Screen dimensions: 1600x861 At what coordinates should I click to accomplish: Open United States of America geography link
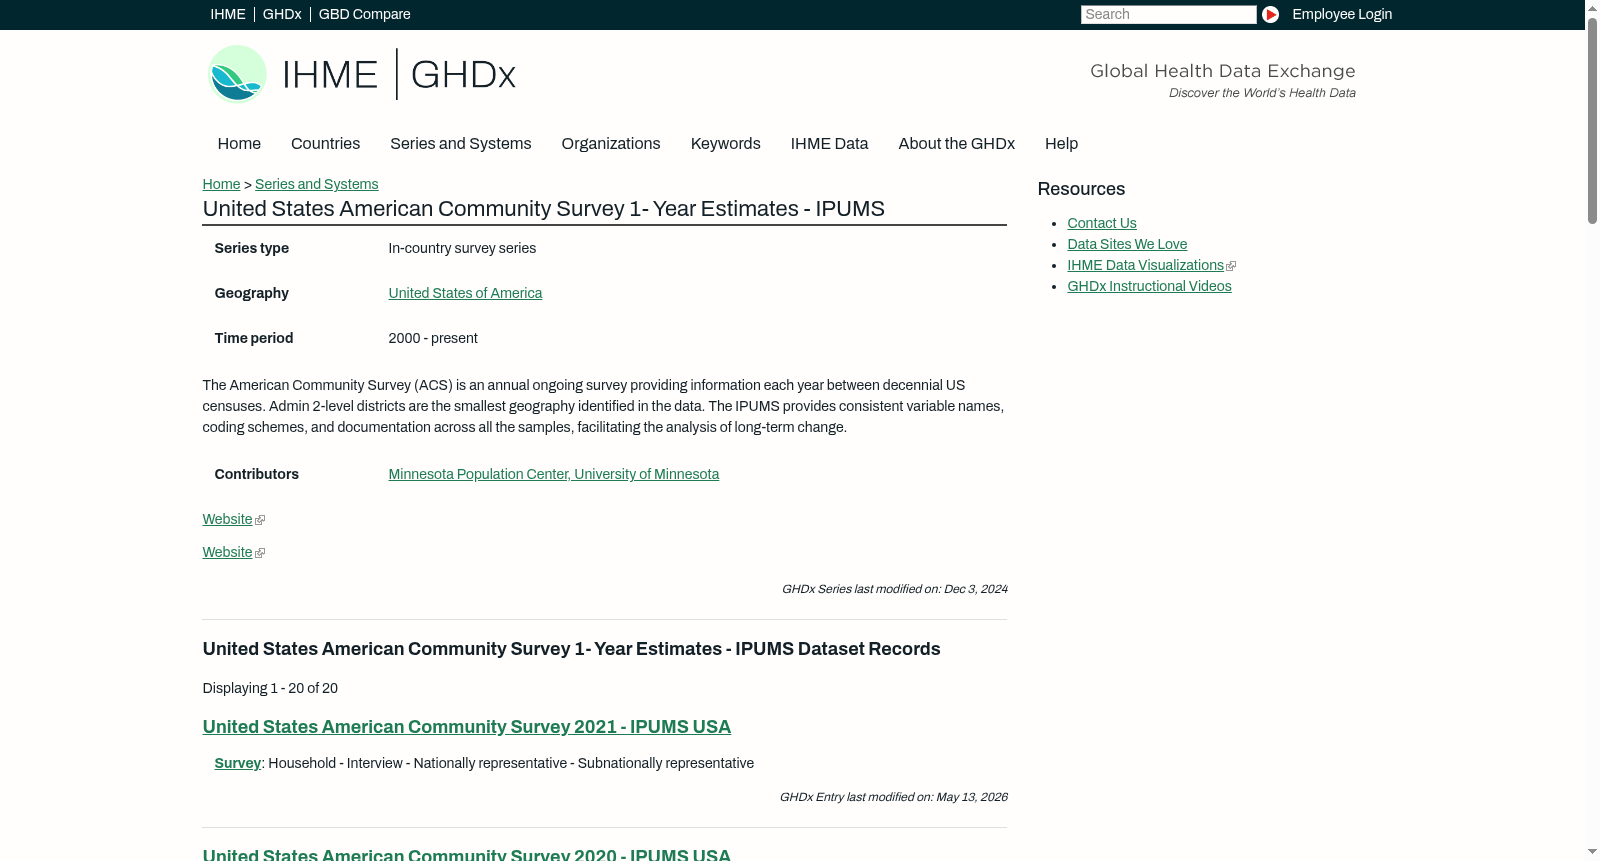[x=465, y=293]
